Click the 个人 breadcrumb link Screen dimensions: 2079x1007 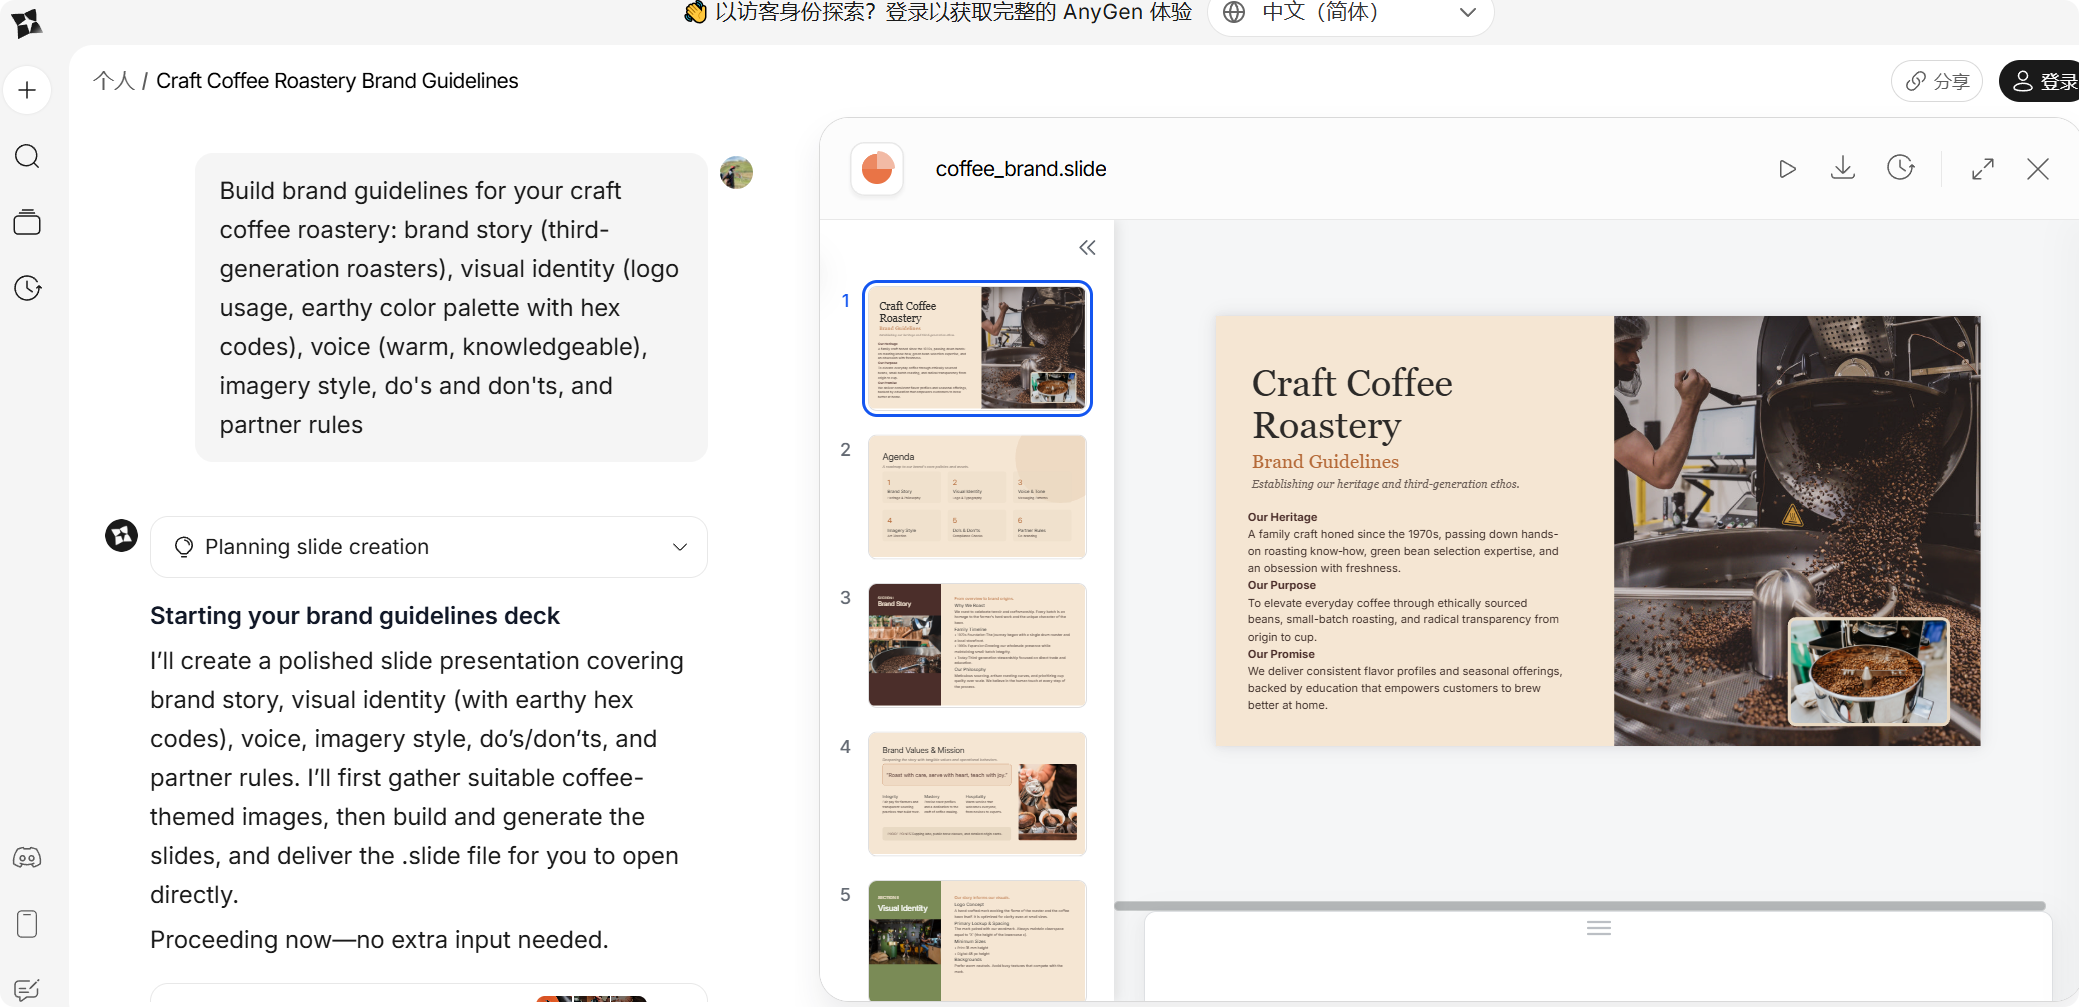[113, 81]
